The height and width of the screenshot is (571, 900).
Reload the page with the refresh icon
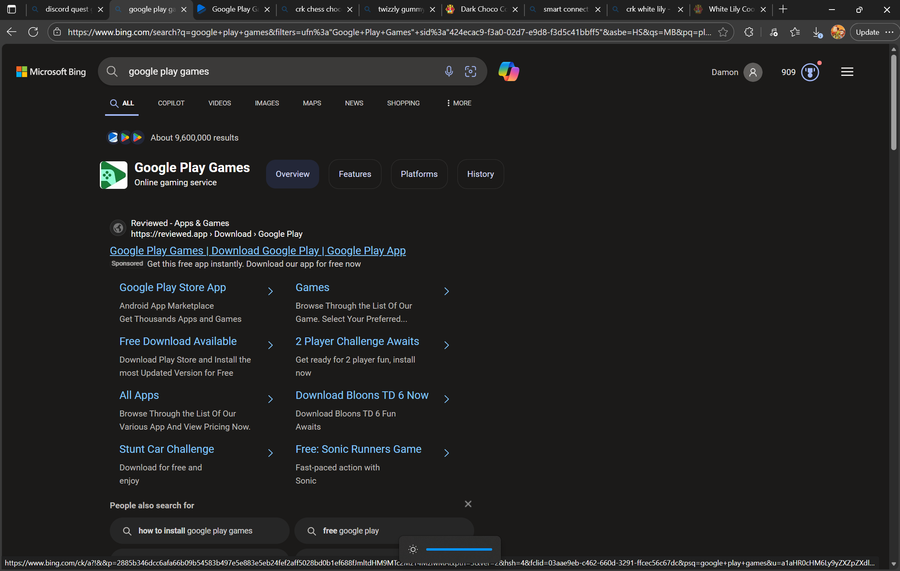[x=33, y=32]
